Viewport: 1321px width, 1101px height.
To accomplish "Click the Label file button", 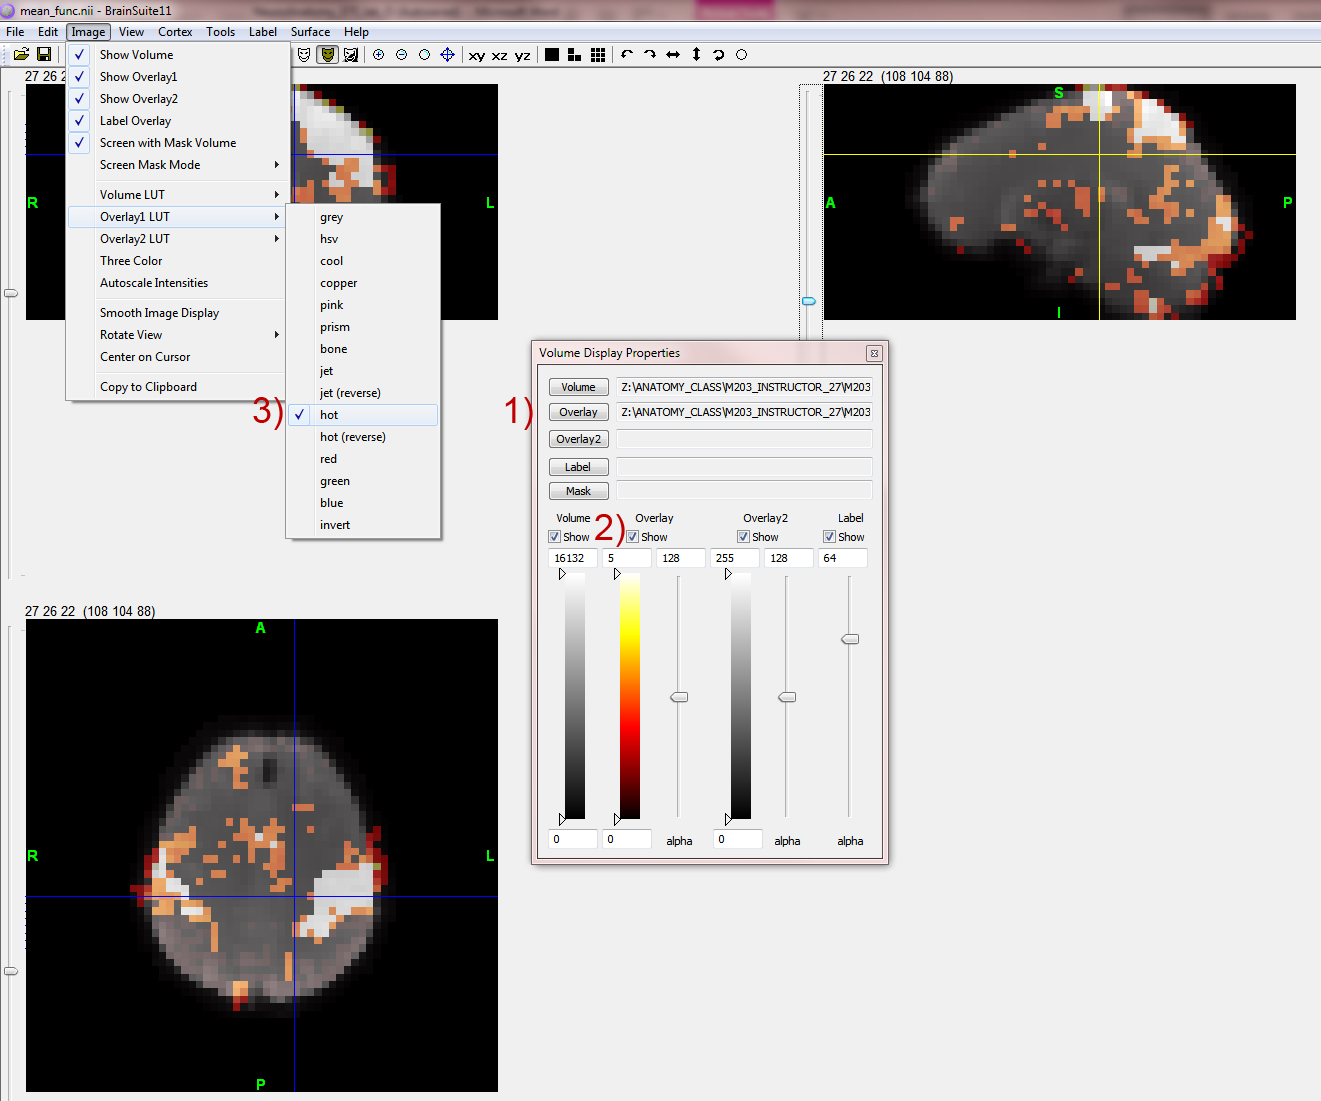I will [x=578, y=467].
